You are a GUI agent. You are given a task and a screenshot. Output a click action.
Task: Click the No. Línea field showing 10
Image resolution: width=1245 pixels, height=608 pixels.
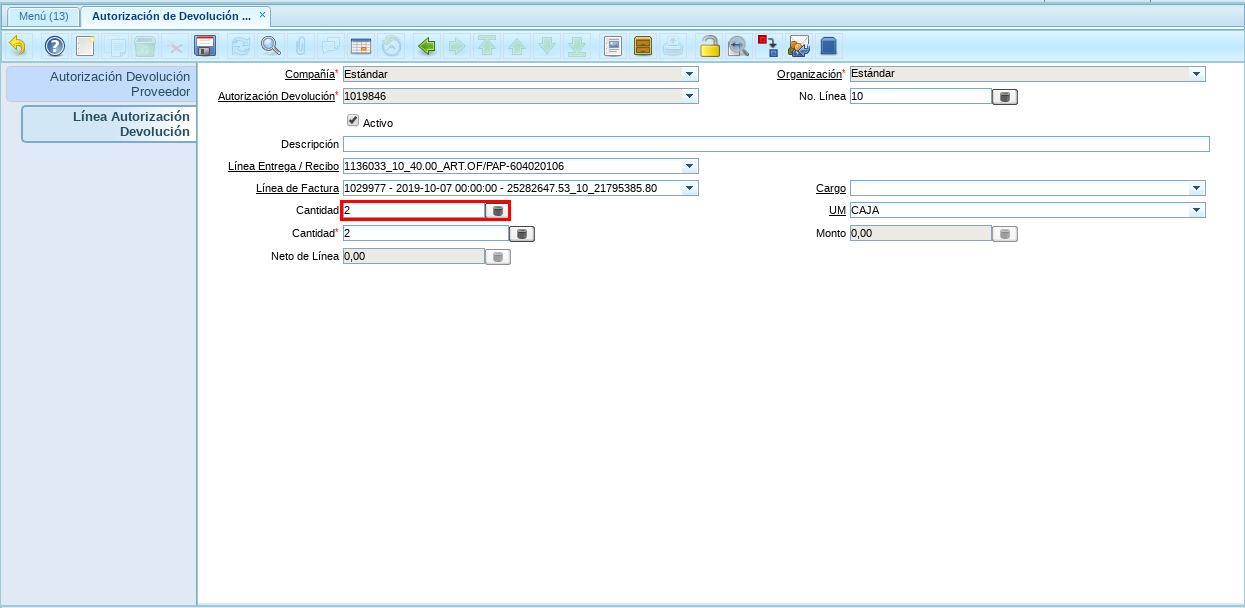coord(920,96)
